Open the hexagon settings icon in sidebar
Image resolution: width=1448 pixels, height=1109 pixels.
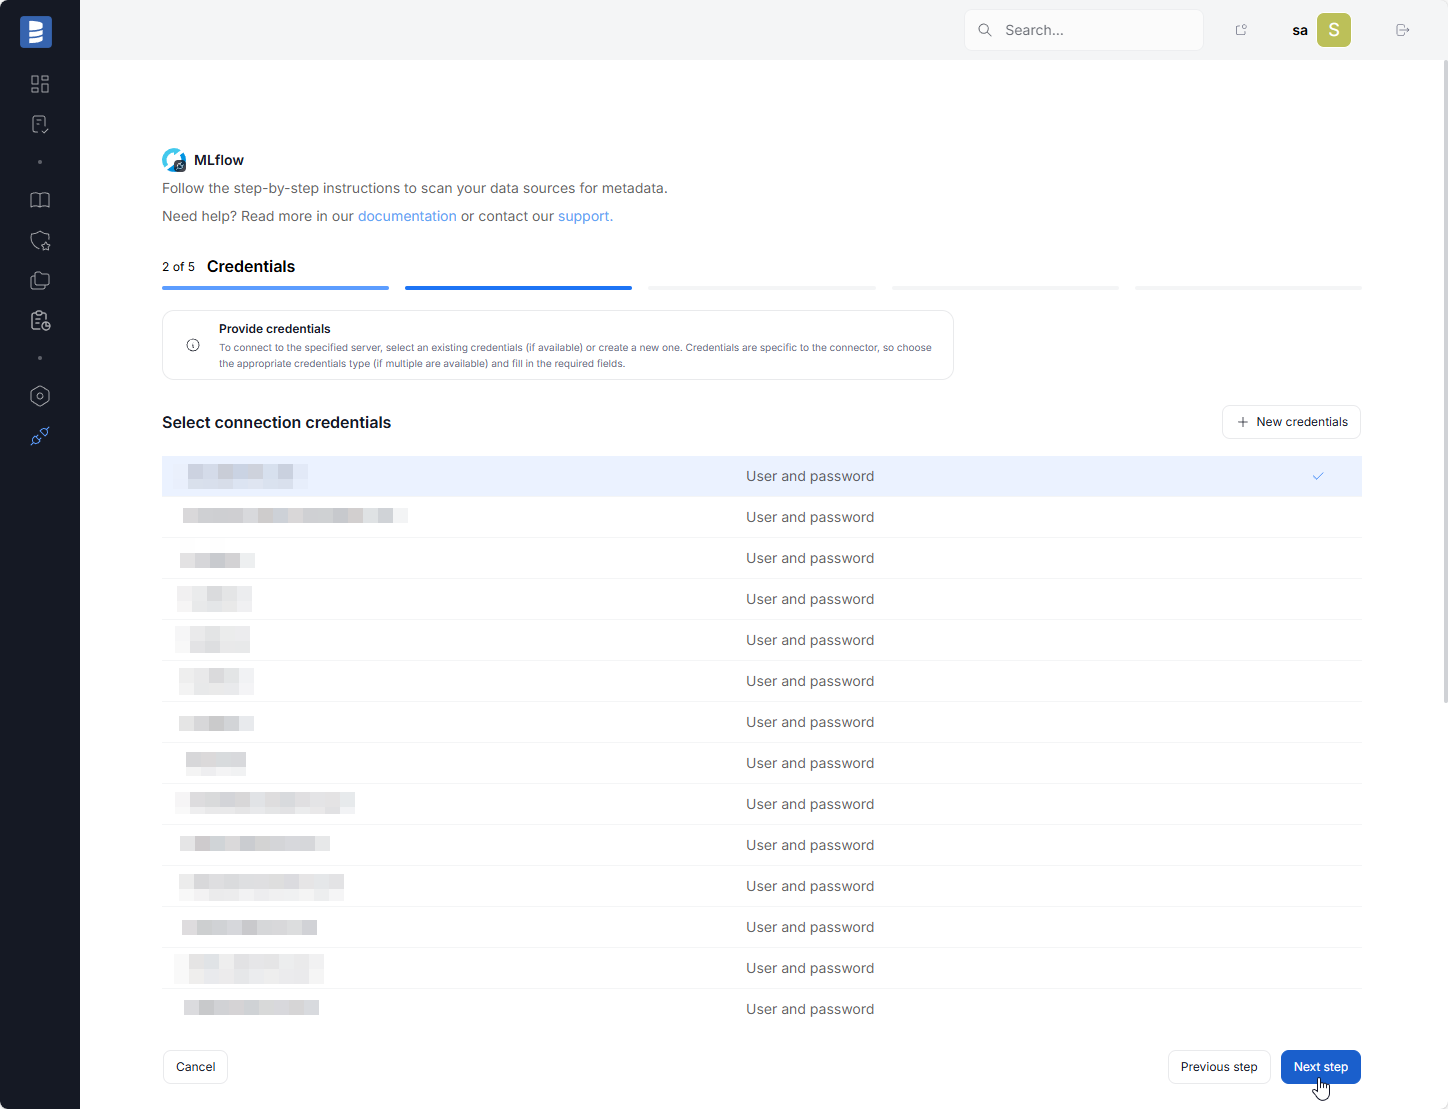(x=40, y=396)
